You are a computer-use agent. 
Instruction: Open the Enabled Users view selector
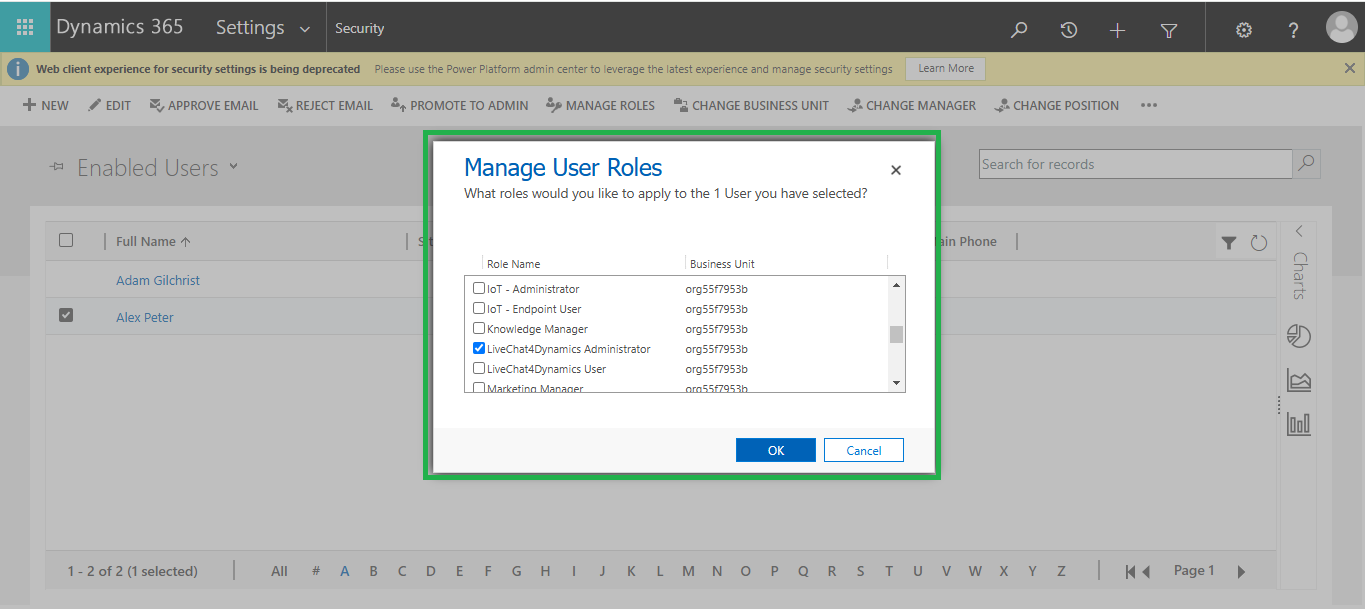click(234, 166)
